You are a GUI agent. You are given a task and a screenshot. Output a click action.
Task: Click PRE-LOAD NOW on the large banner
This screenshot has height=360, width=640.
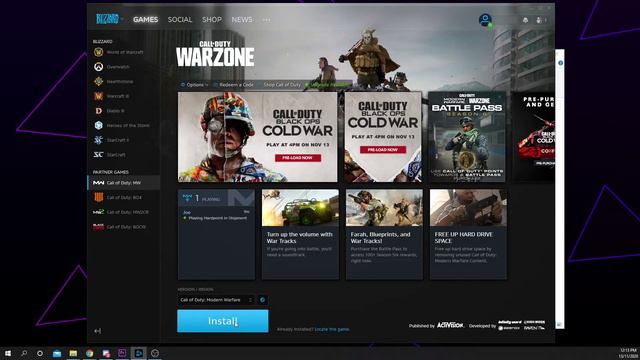pos(298,158)
